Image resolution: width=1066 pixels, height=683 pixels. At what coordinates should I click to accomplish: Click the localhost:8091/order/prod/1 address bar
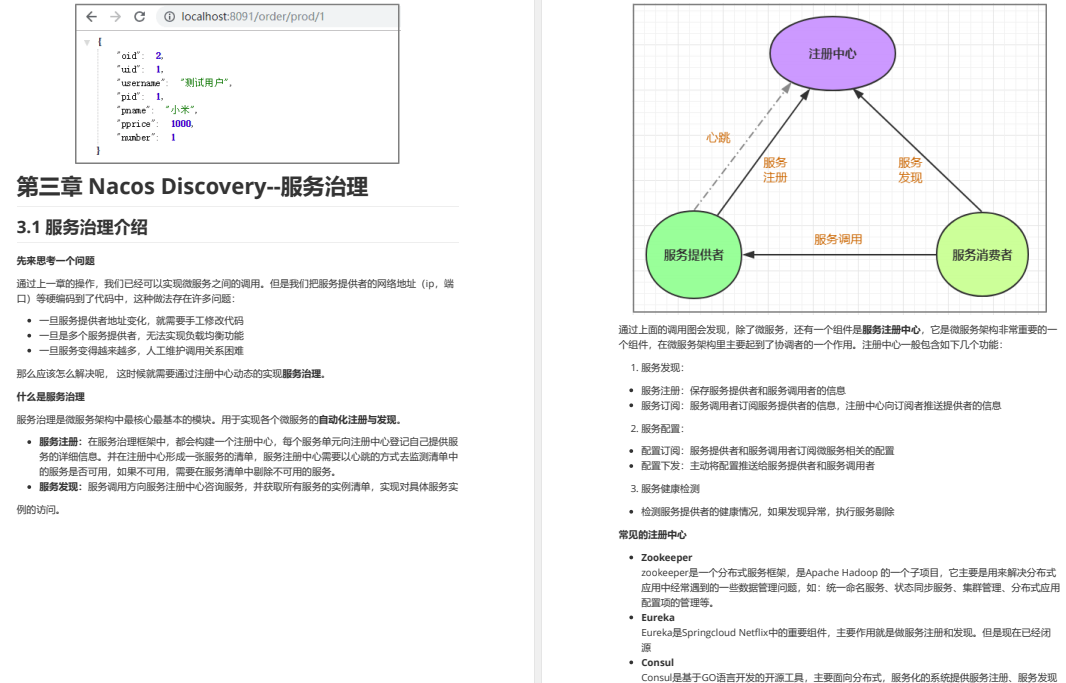tap(277, 17)
